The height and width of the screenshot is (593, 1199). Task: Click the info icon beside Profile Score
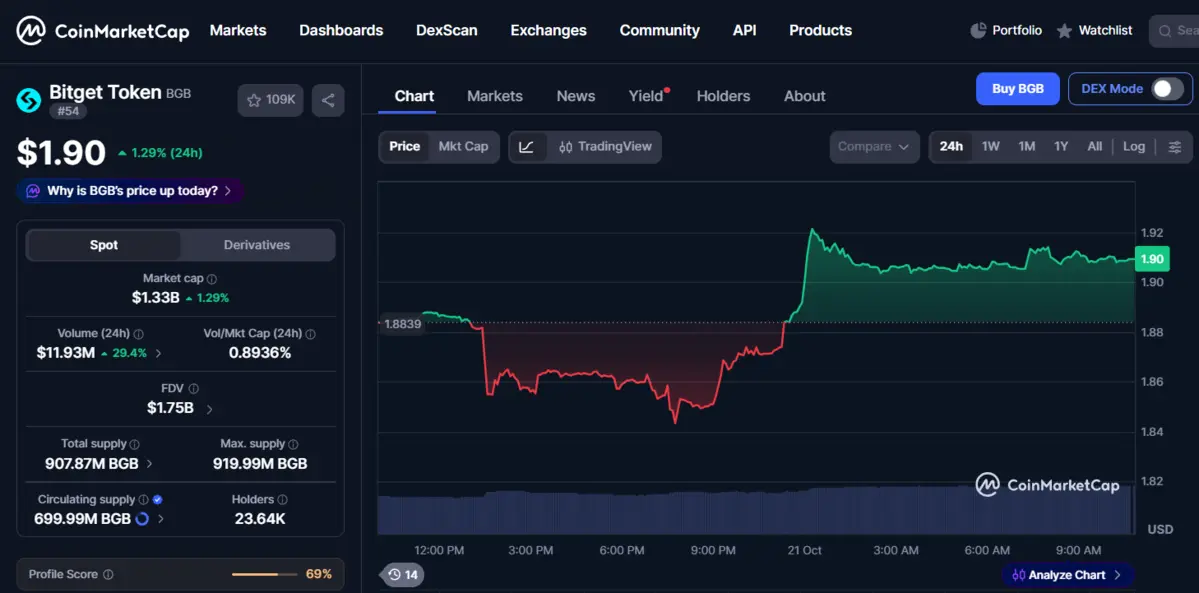[109, 575]
